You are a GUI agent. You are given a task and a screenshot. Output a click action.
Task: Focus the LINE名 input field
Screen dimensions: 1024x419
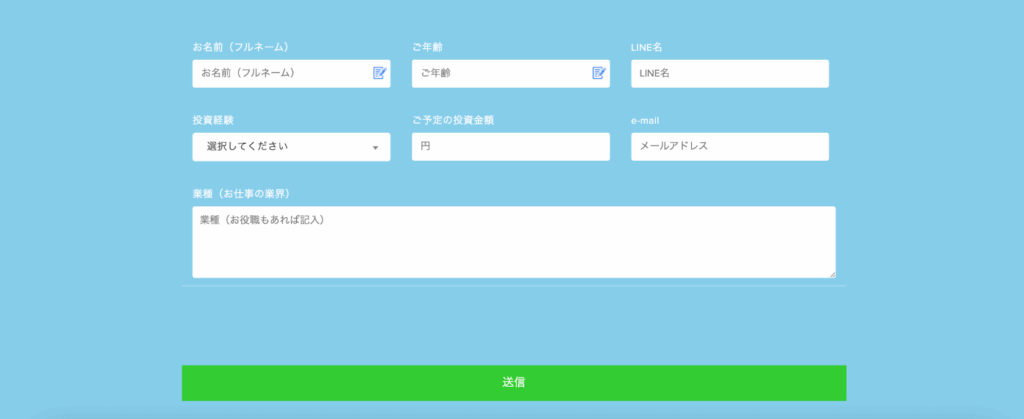point(730,74)
